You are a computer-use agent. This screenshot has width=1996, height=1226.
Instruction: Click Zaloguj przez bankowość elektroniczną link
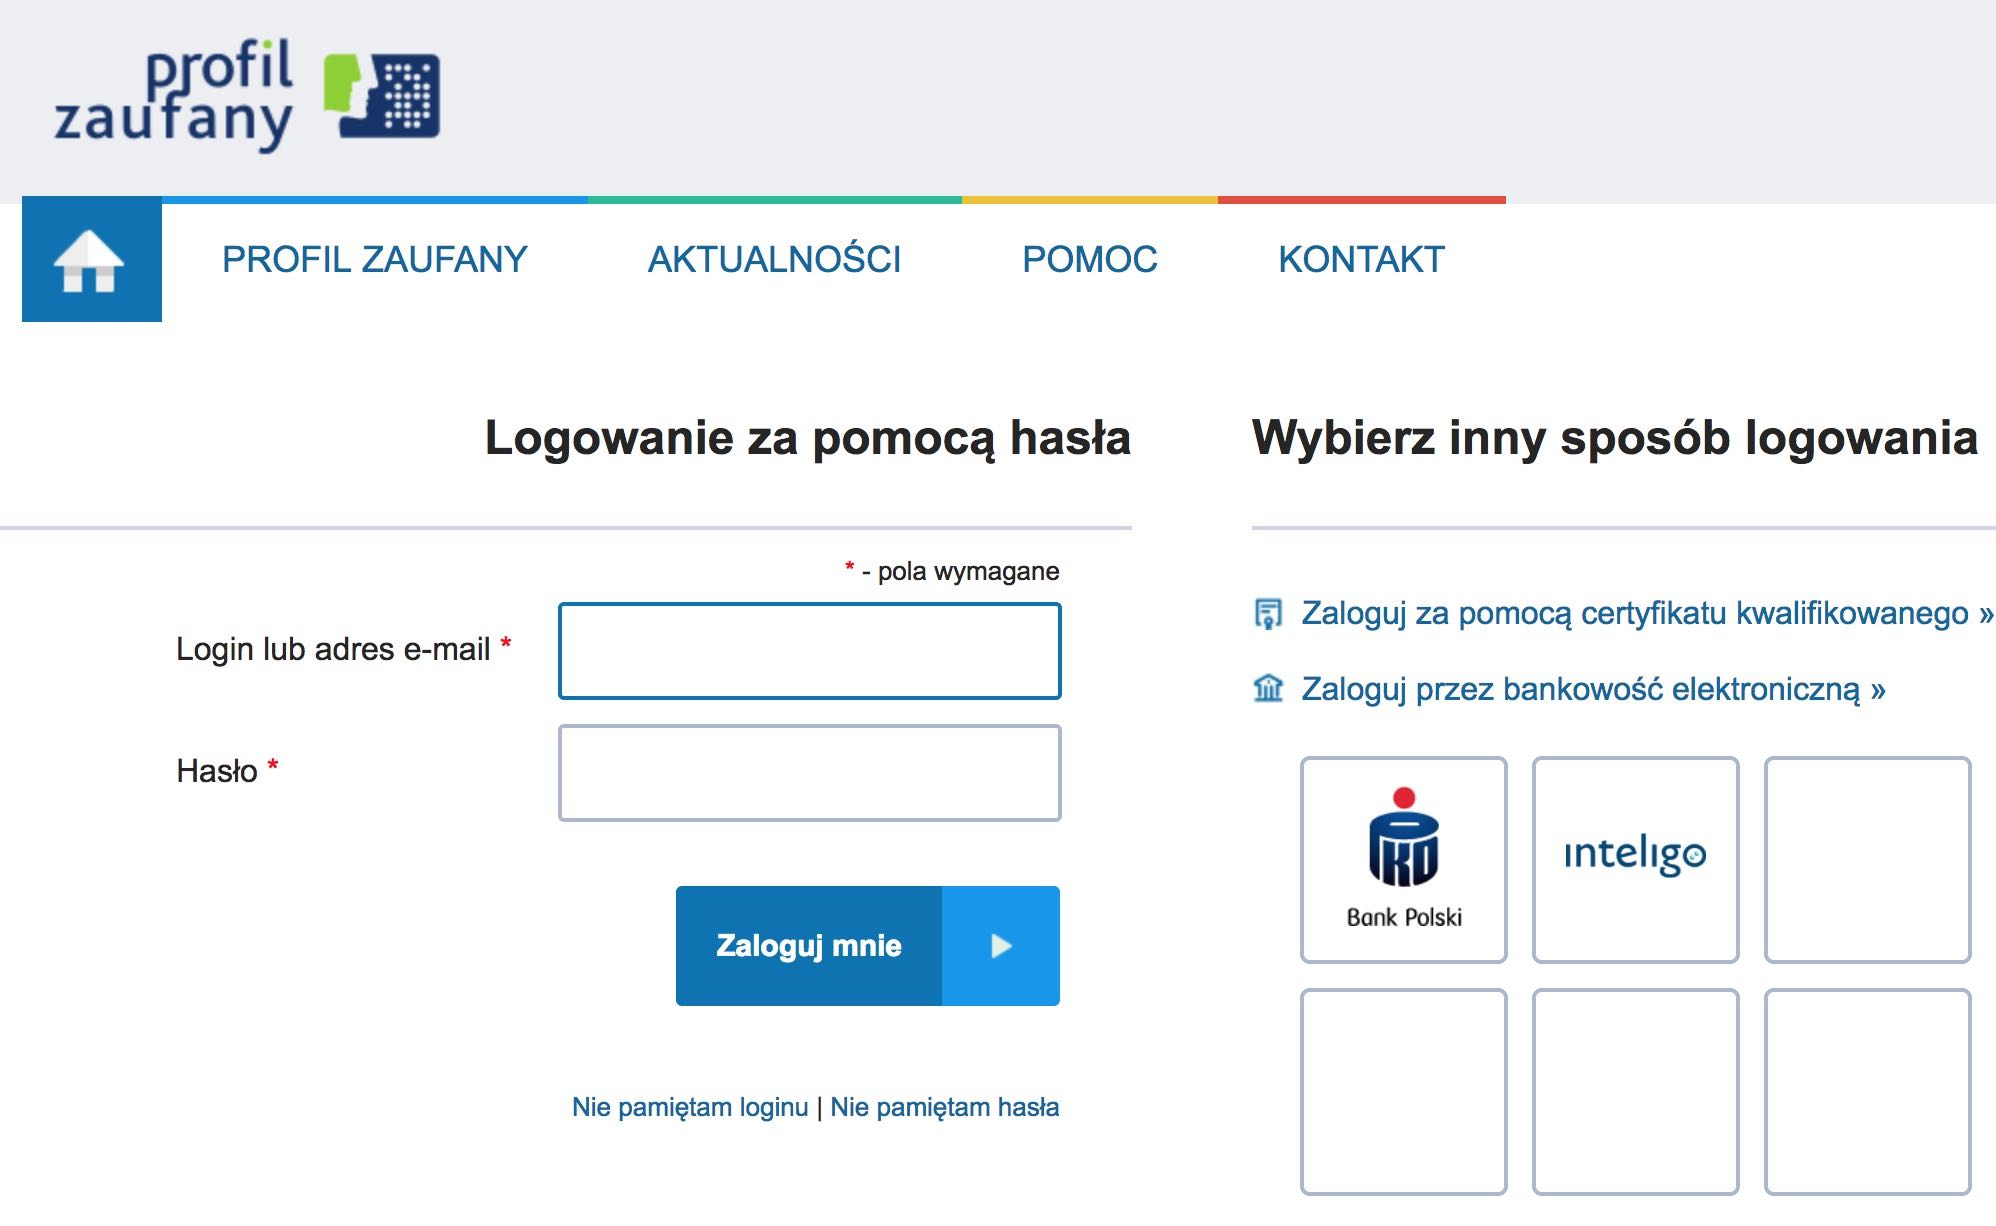coord(1593,689)
